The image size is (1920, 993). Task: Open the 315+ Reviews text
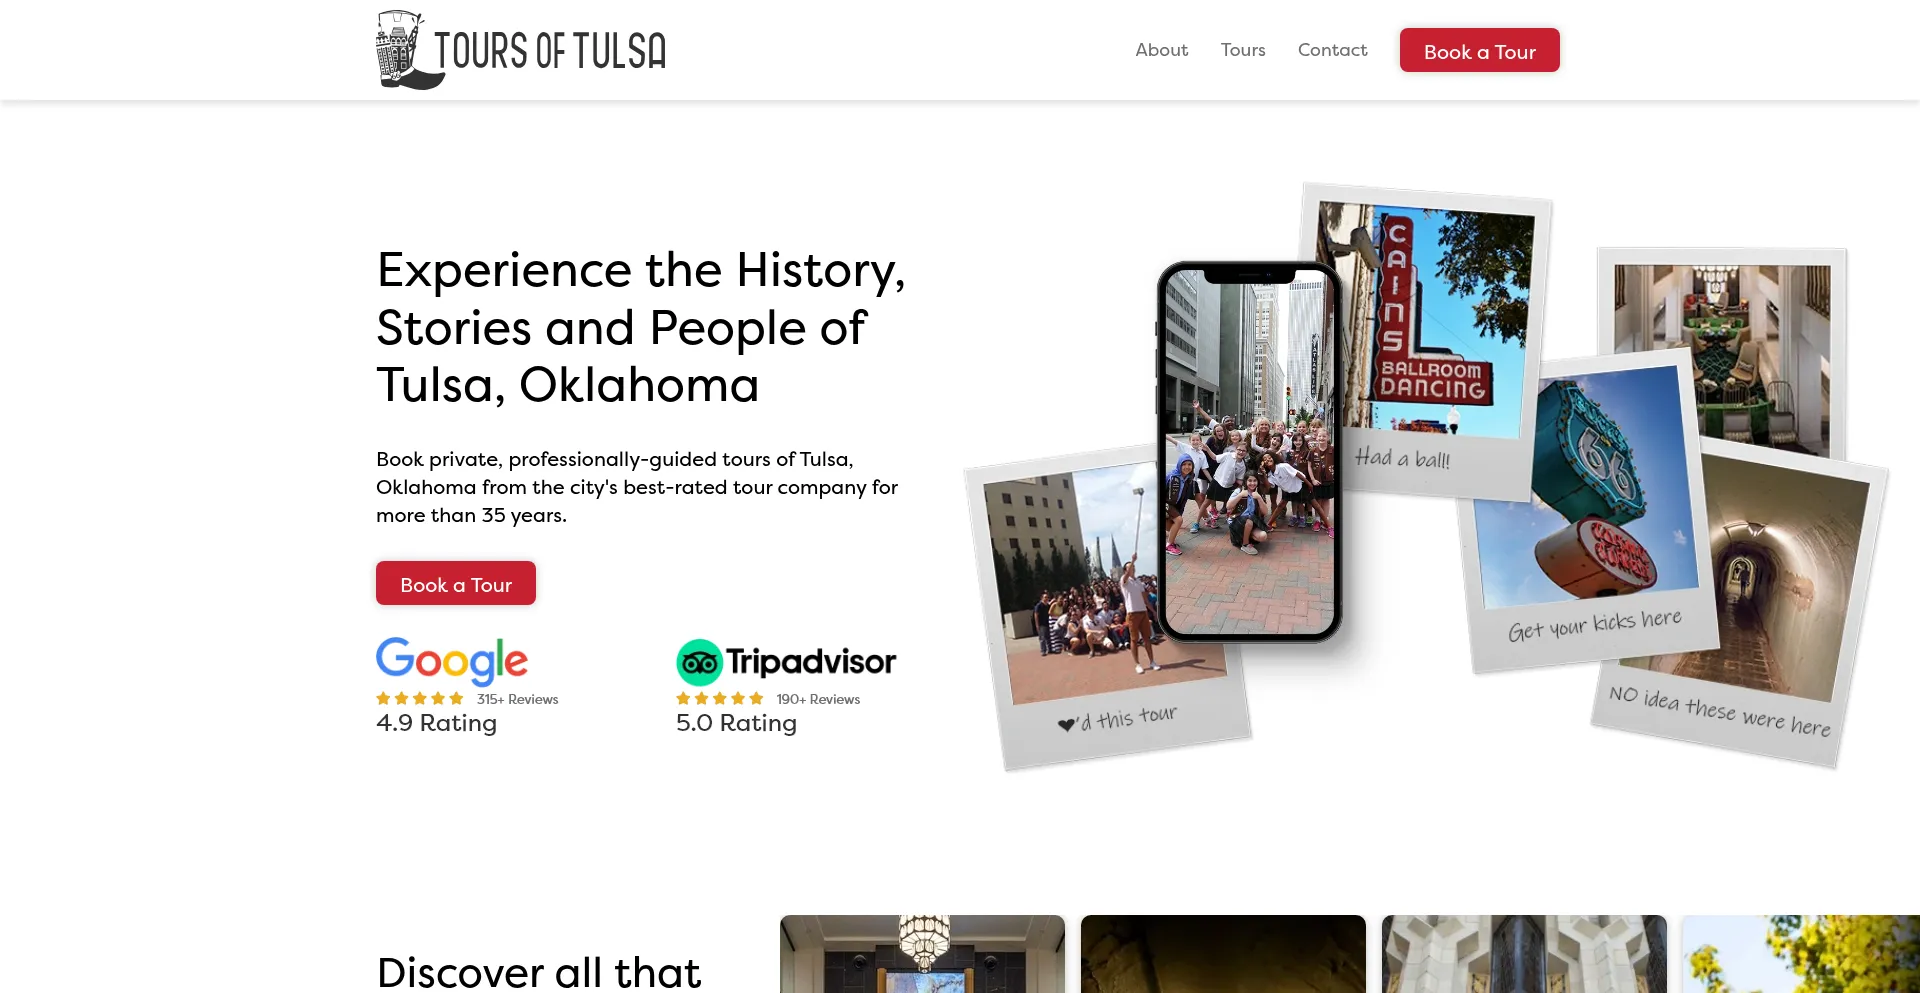coord(517,699)
